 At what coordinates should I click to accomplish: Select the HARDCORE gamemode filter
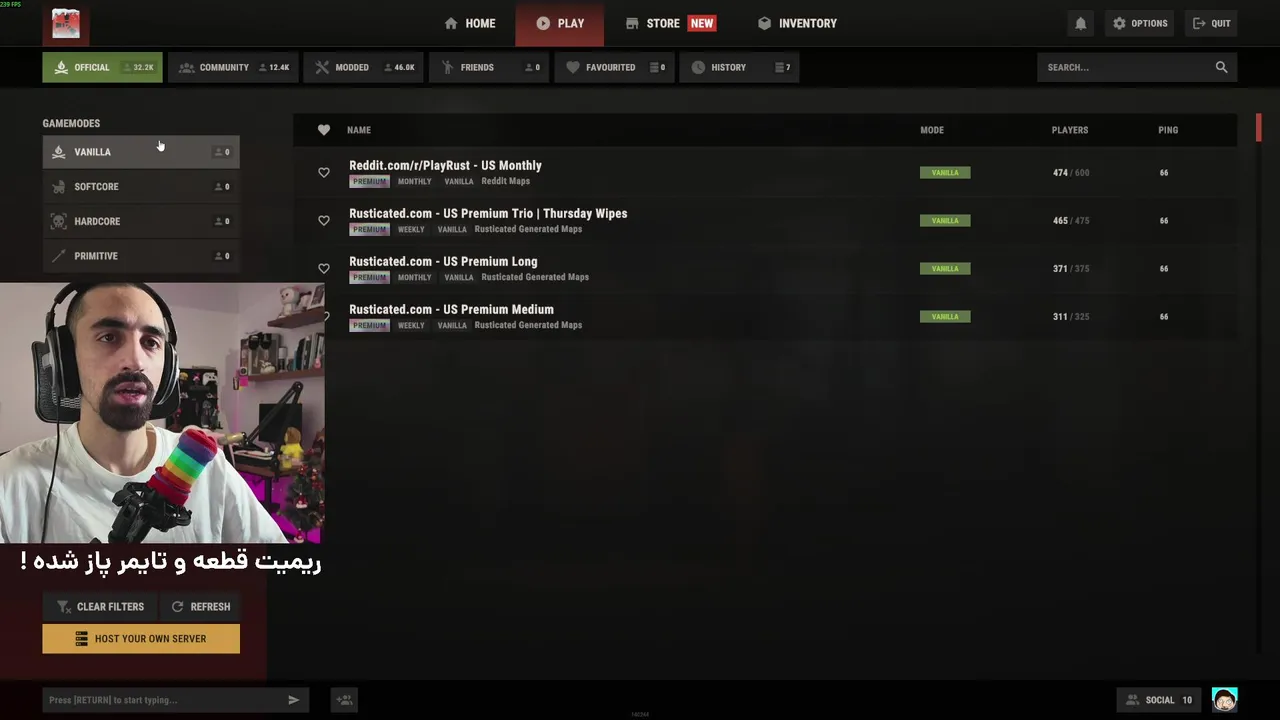tap(141, 221)
